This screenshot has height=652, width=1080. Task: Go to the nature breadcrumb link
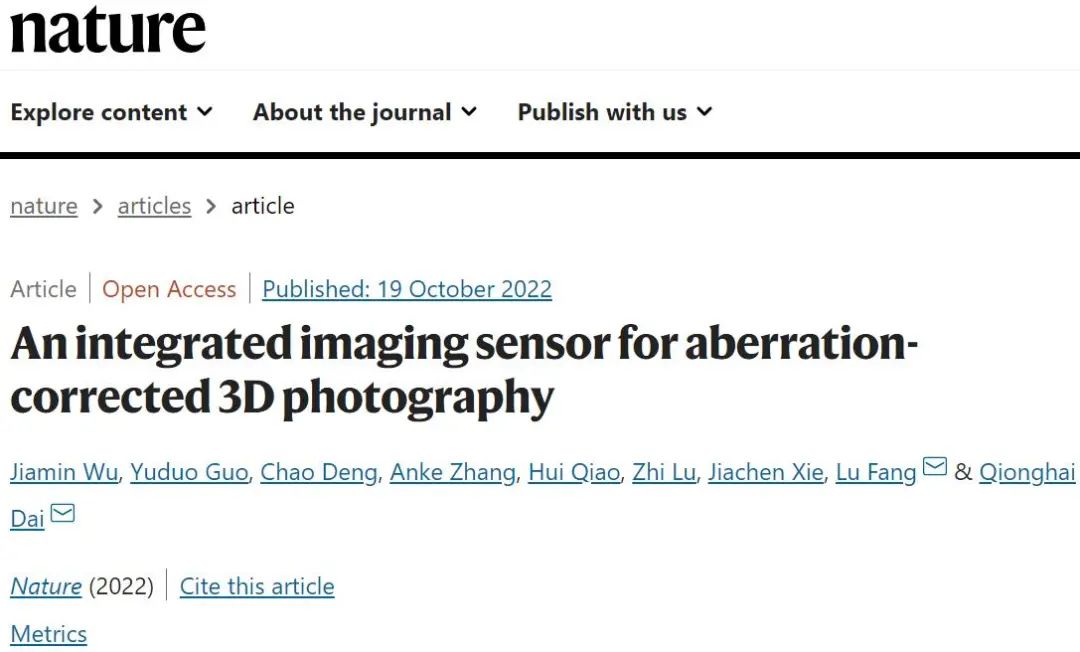point(44,206)
